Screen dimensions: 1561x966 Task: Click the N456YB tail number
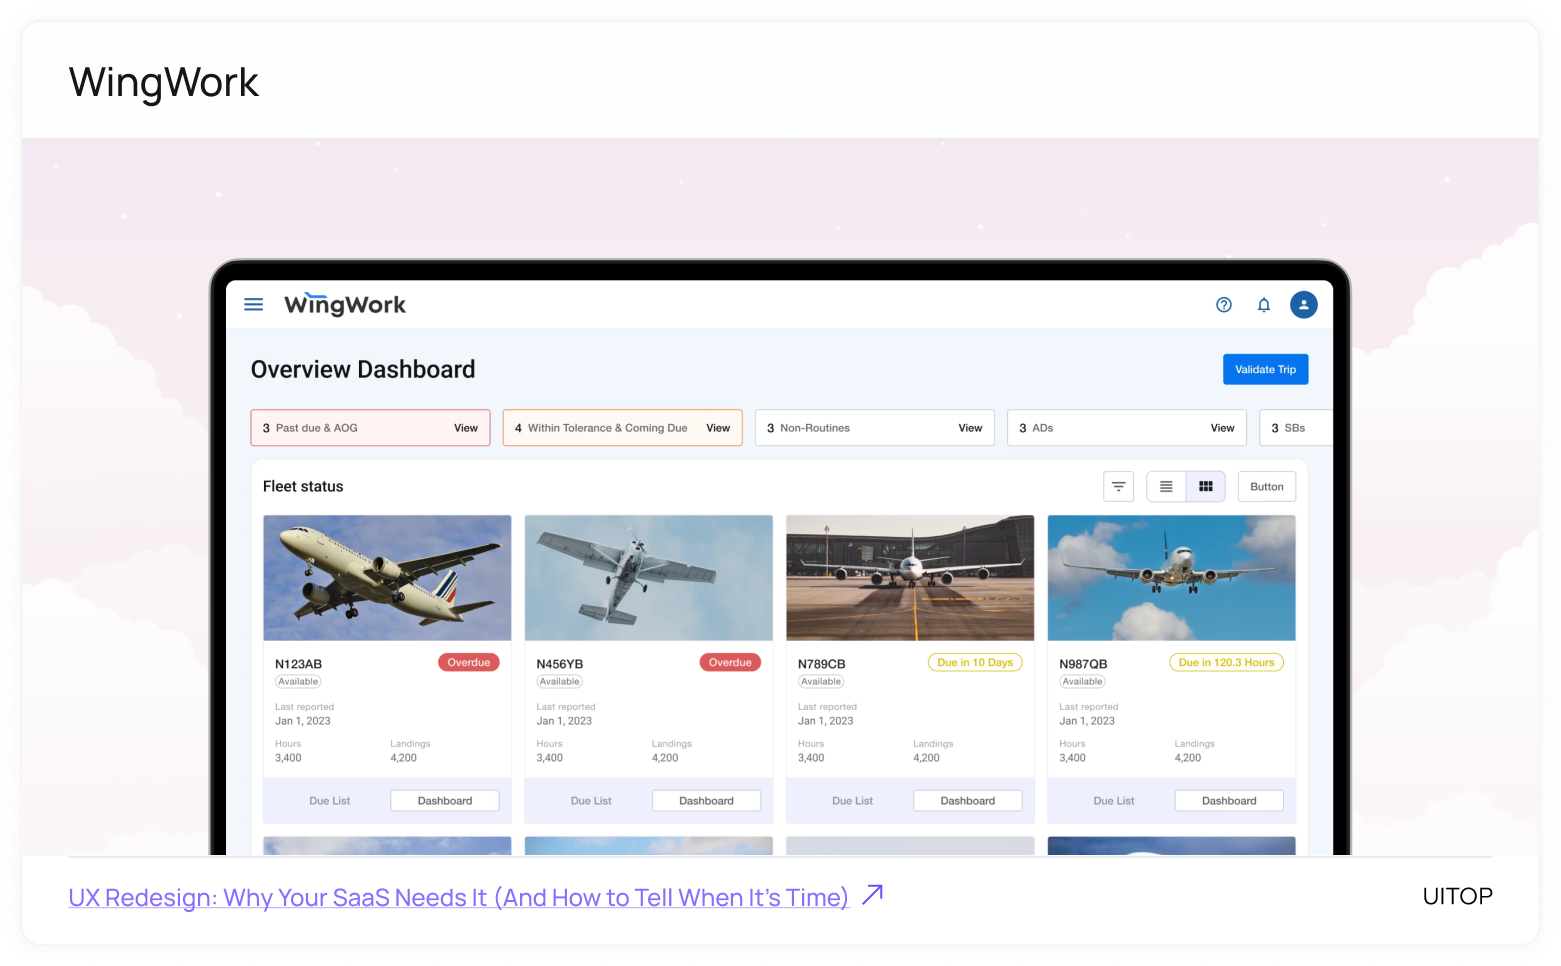560,664
